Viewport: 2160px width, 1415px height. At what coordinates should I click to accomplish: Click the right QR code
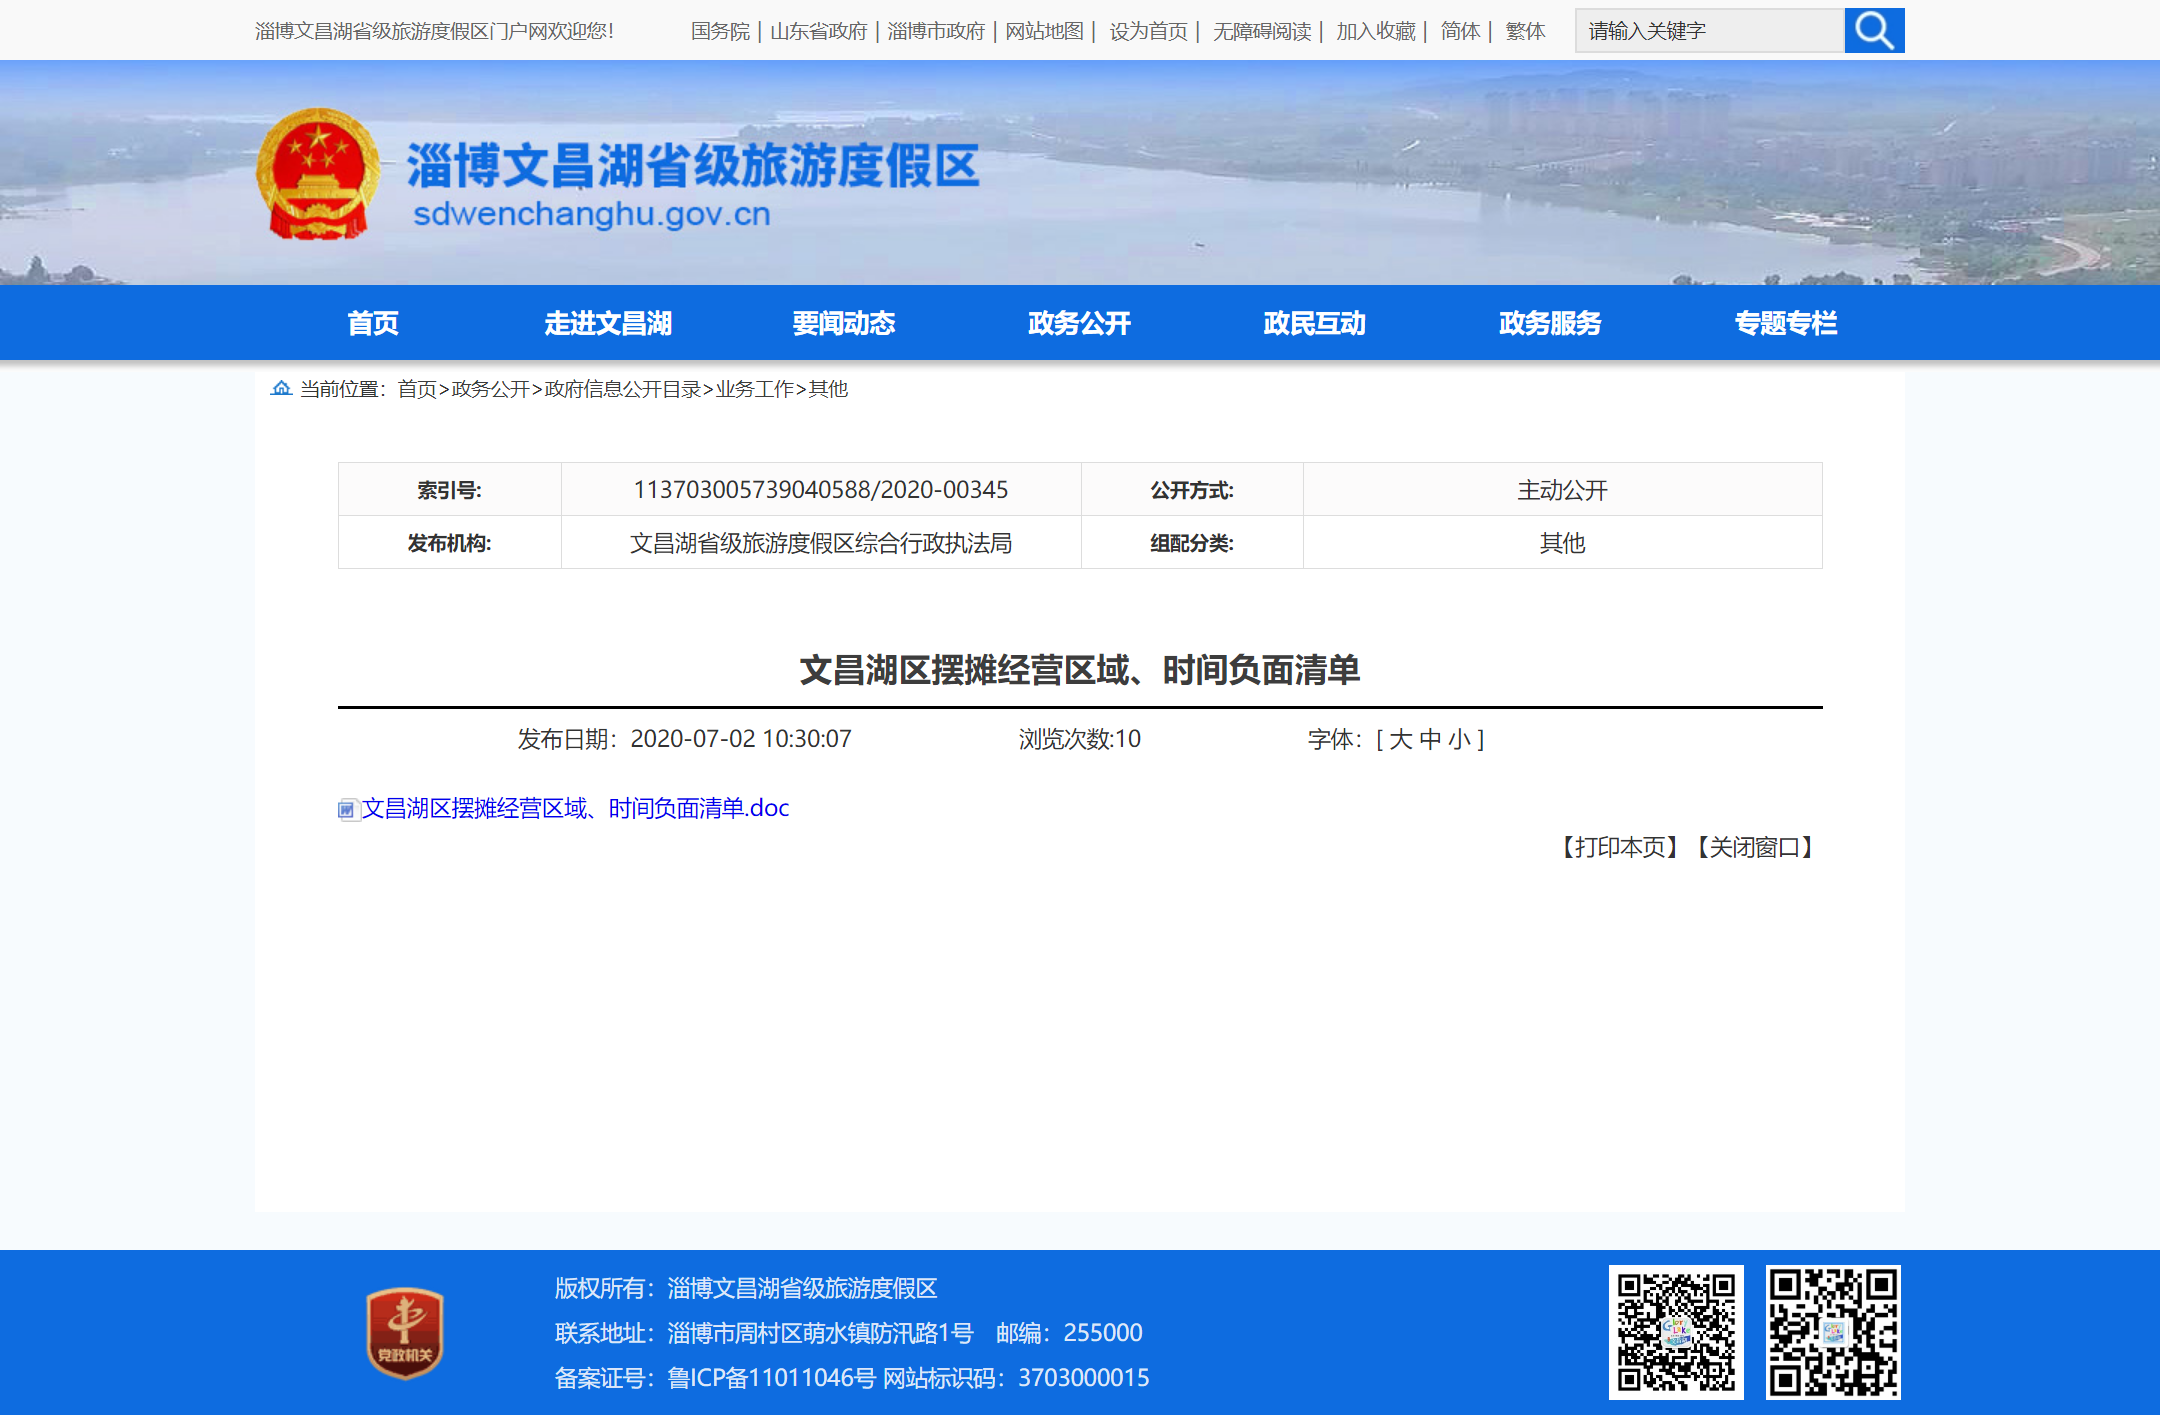click(x=1832, y=1332)
